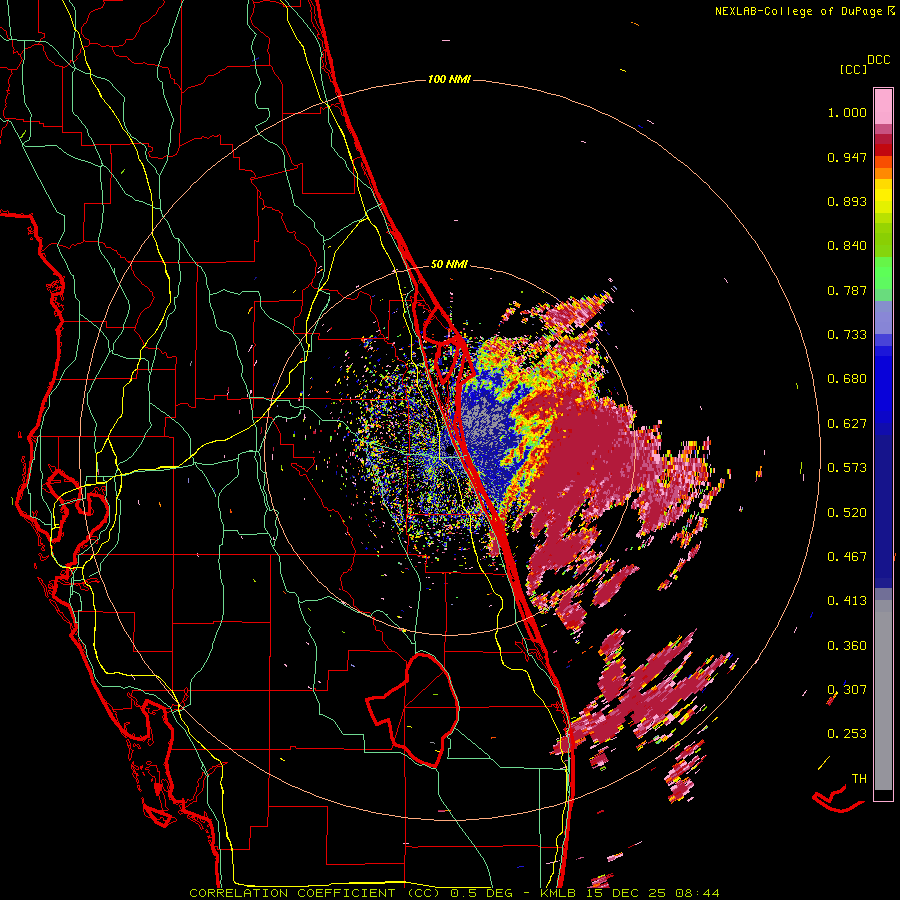Click the 50 NMI range ring label
The height and width of the screenshot is (900, 900).
pos(449,265)
